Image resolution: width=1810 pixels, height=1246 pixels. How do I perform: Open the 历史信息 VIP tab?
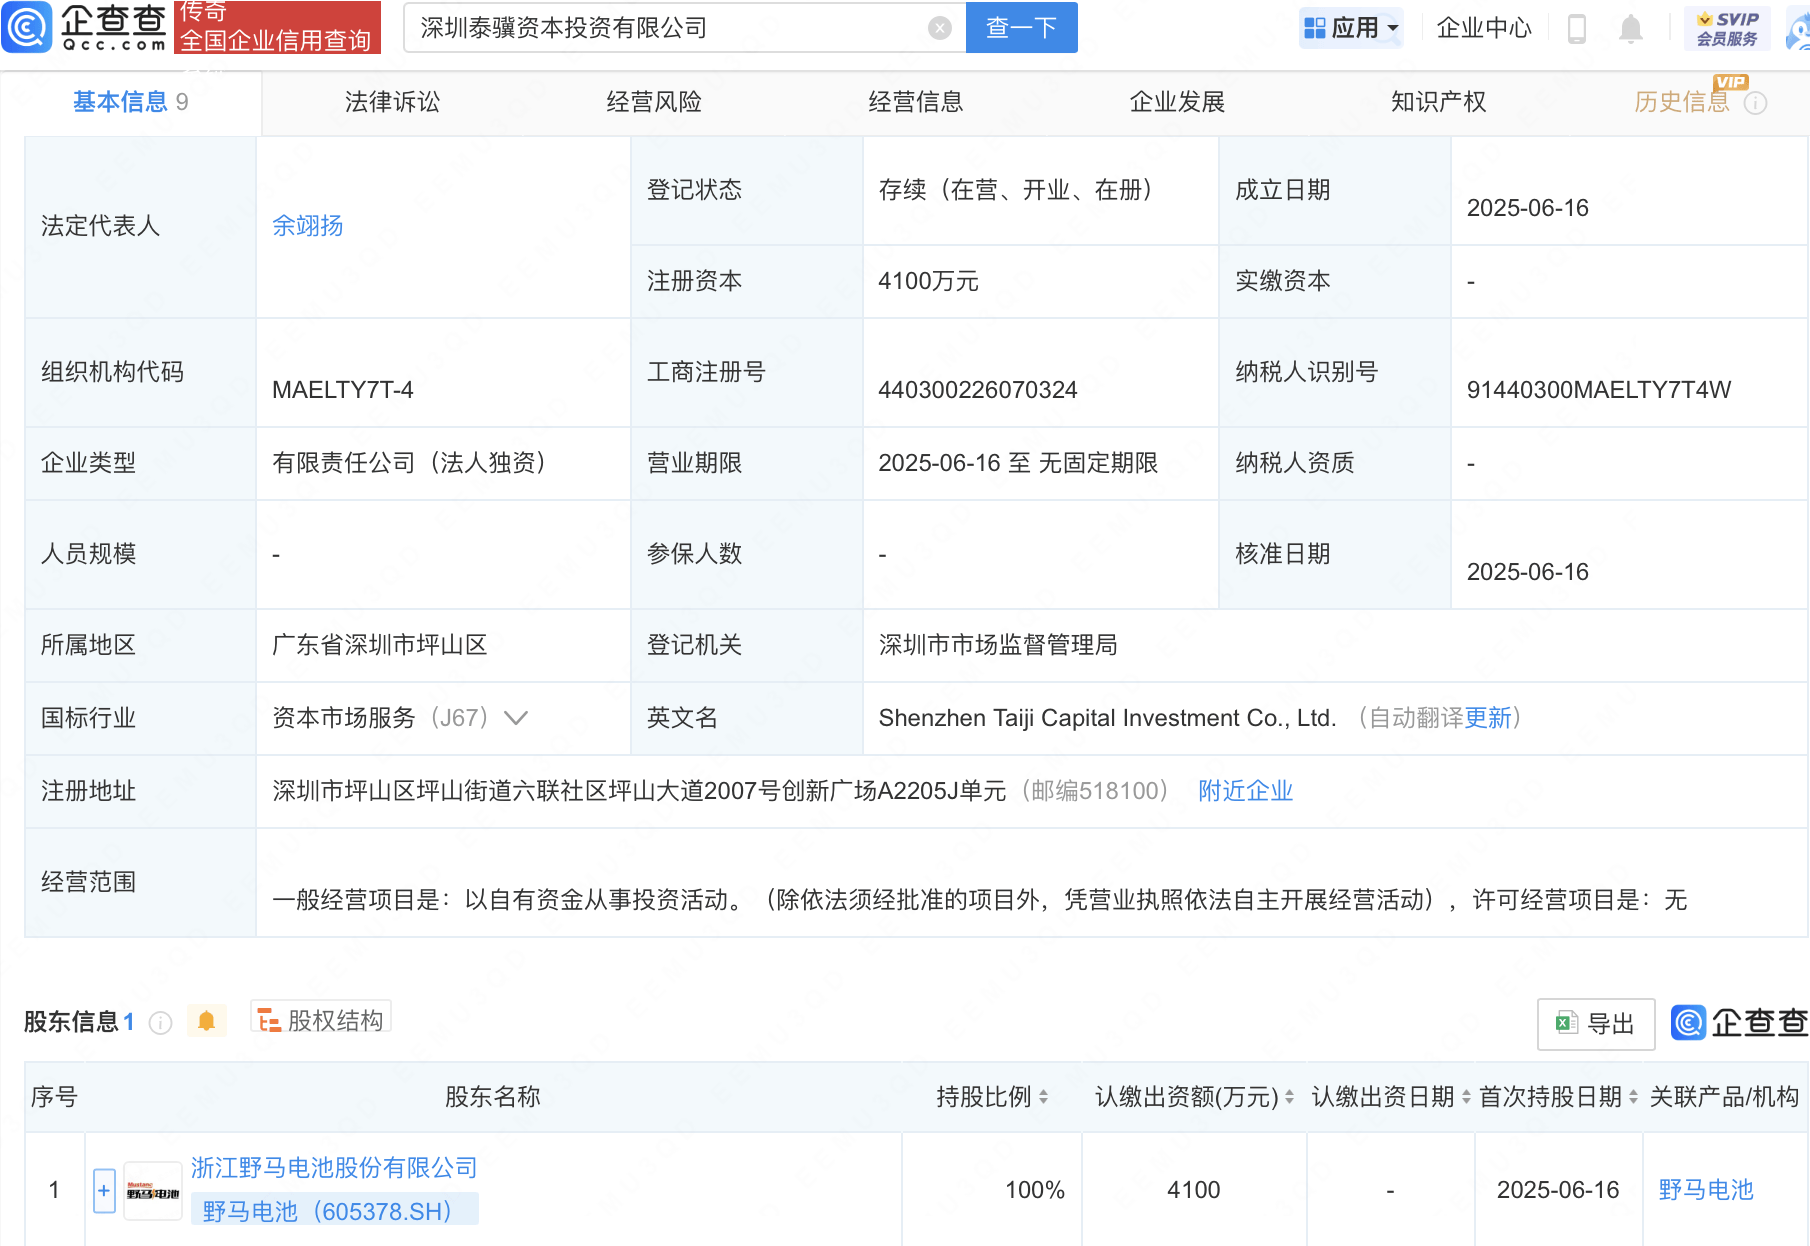tap(1682, 102)
